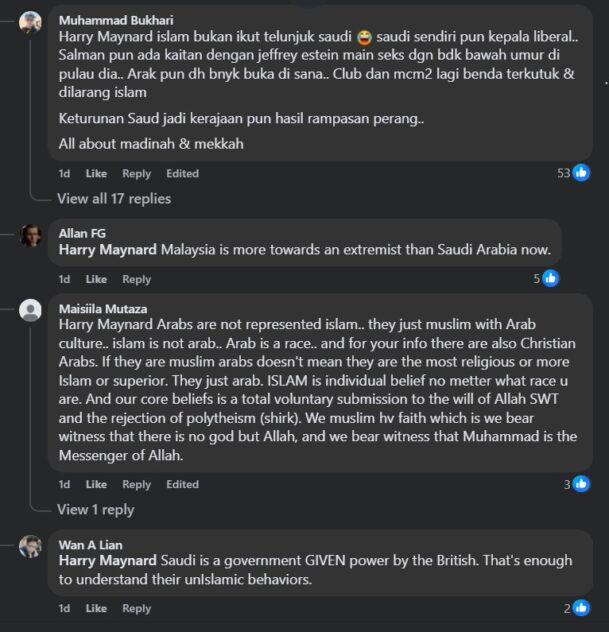Open Allan FG's profile avatar

(31, 236)
